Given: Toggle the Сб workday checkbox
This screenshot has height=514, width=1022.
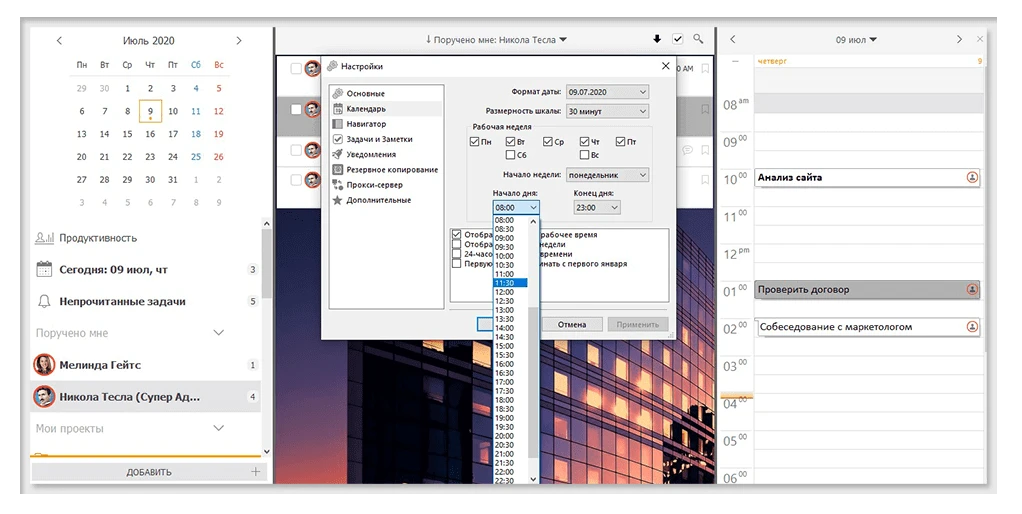Looking at the screenshot, I should pyautogui.click(x=511, y=155).
